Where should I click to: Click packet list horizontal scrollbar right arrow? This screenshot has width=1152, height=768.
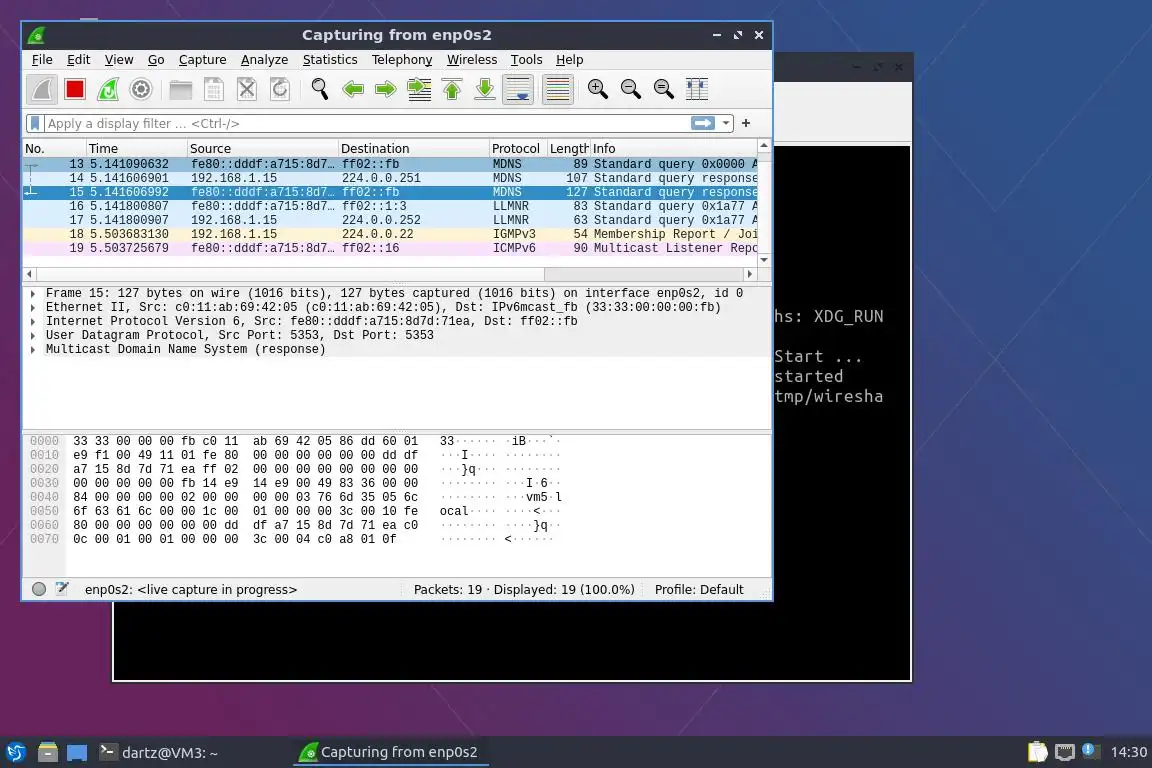click(749, 274)
